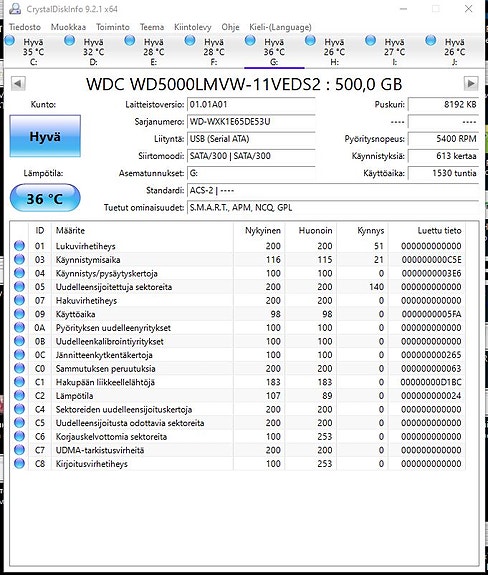Close the CrystalDiskInfo window

coord(469,9)
